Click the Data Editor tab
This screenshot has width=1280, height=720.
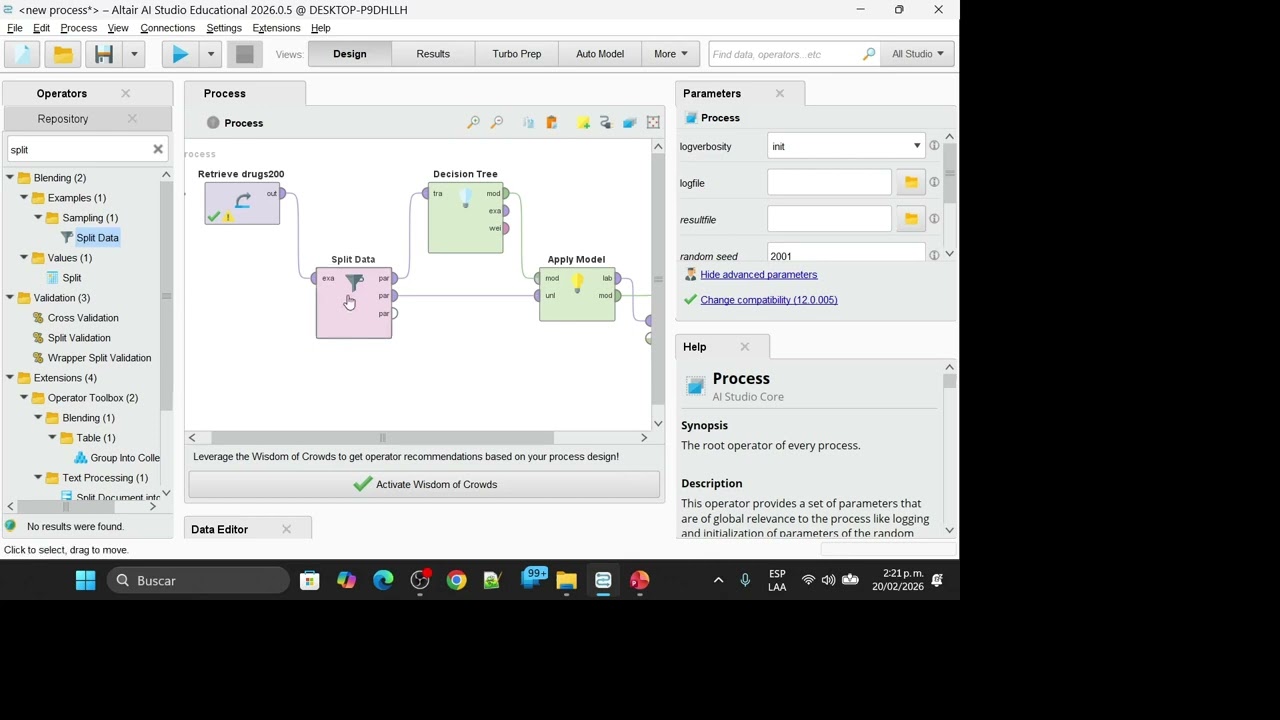pos(220,529)
